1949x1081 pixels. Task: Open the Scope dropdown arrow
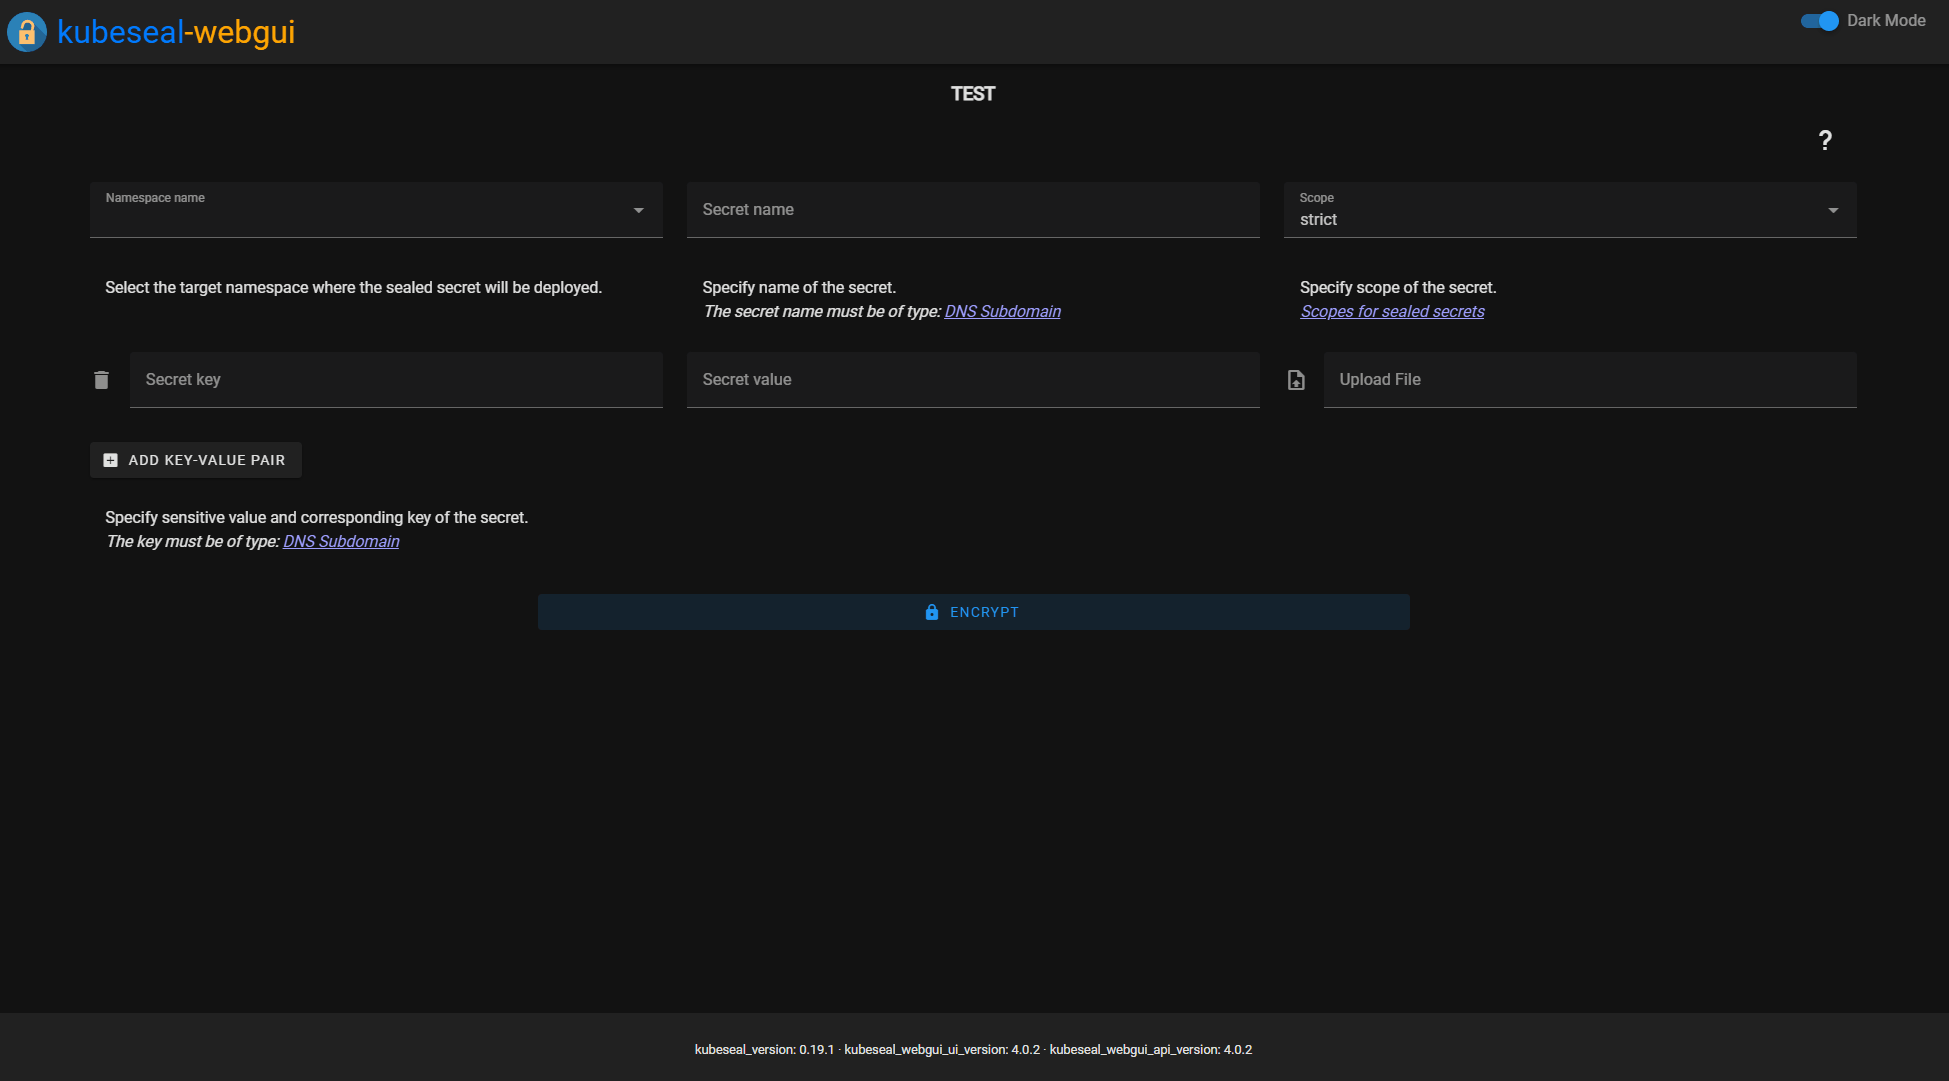click(x=1832, y=210)
